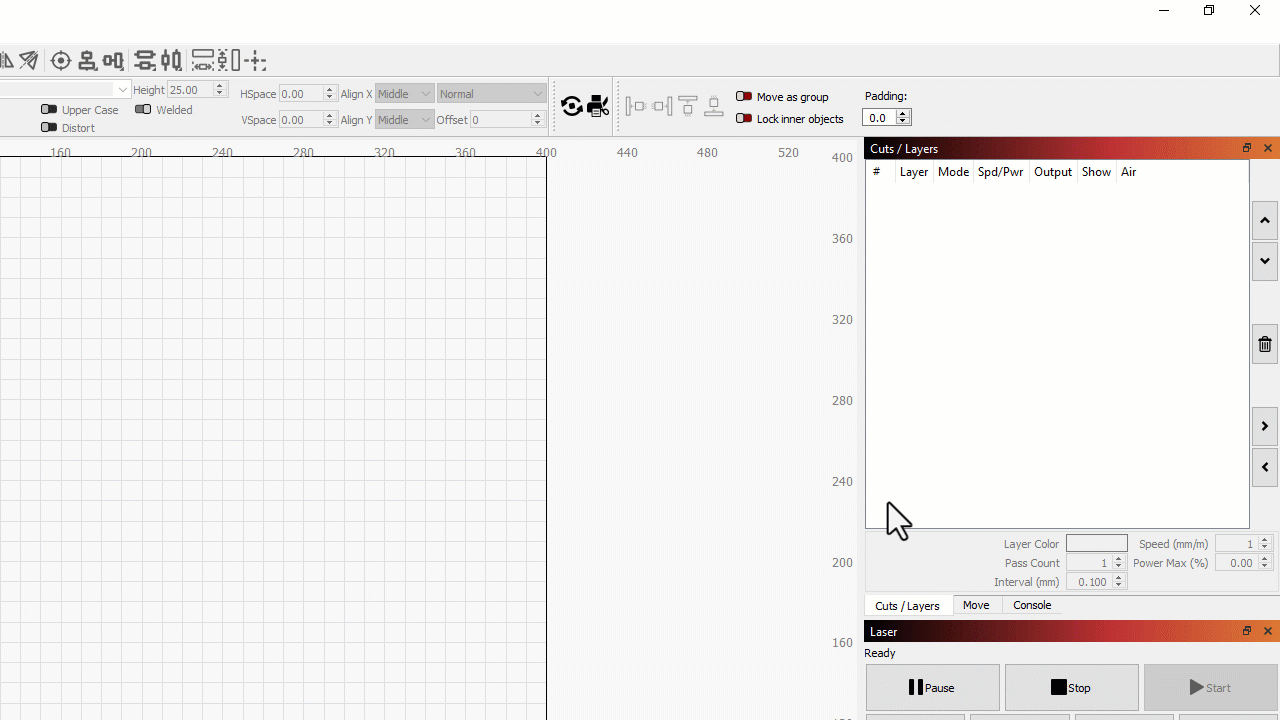Click the Layer Color swatch field
This screenshot has width=1280, height=720.
(x=1096, y=543)
